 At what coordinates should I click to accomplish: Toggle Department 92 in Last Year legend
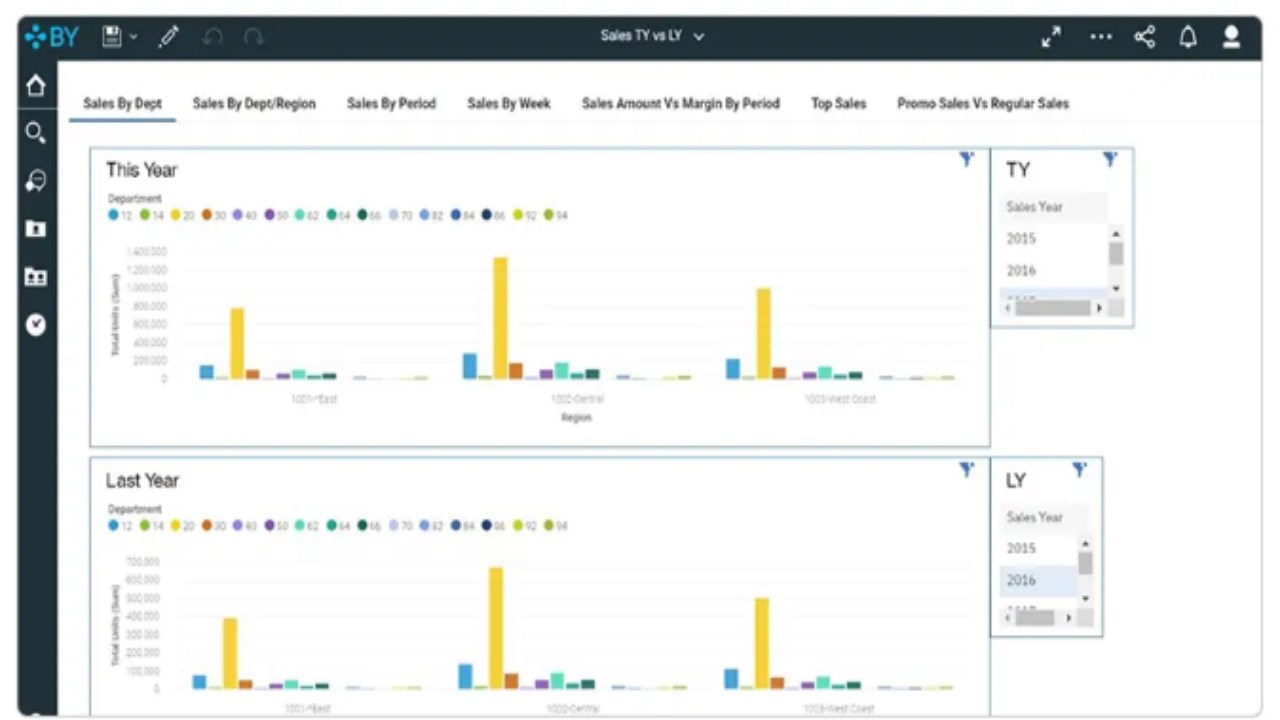(525, 525)
